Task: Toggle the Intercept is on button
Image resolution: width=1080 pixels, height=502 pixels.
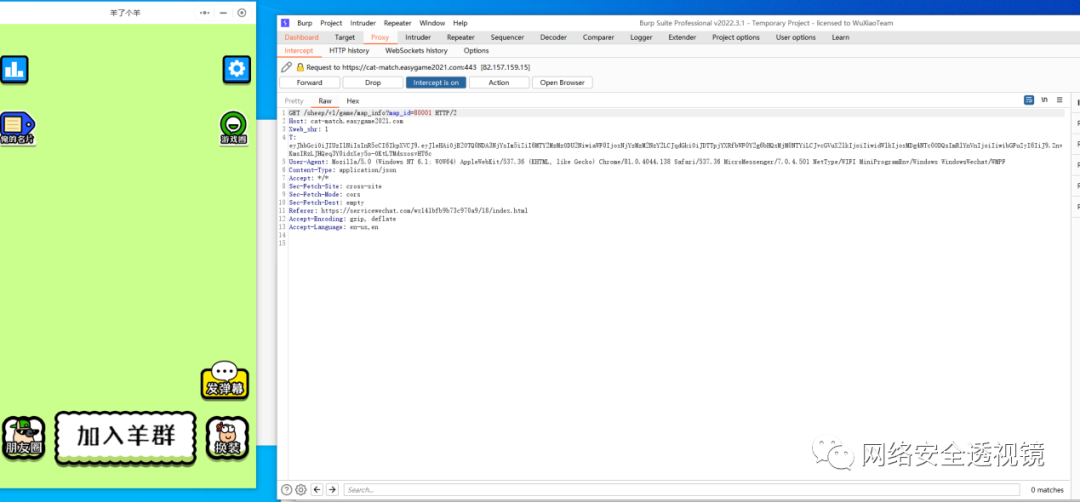Action: click(436, 83)
